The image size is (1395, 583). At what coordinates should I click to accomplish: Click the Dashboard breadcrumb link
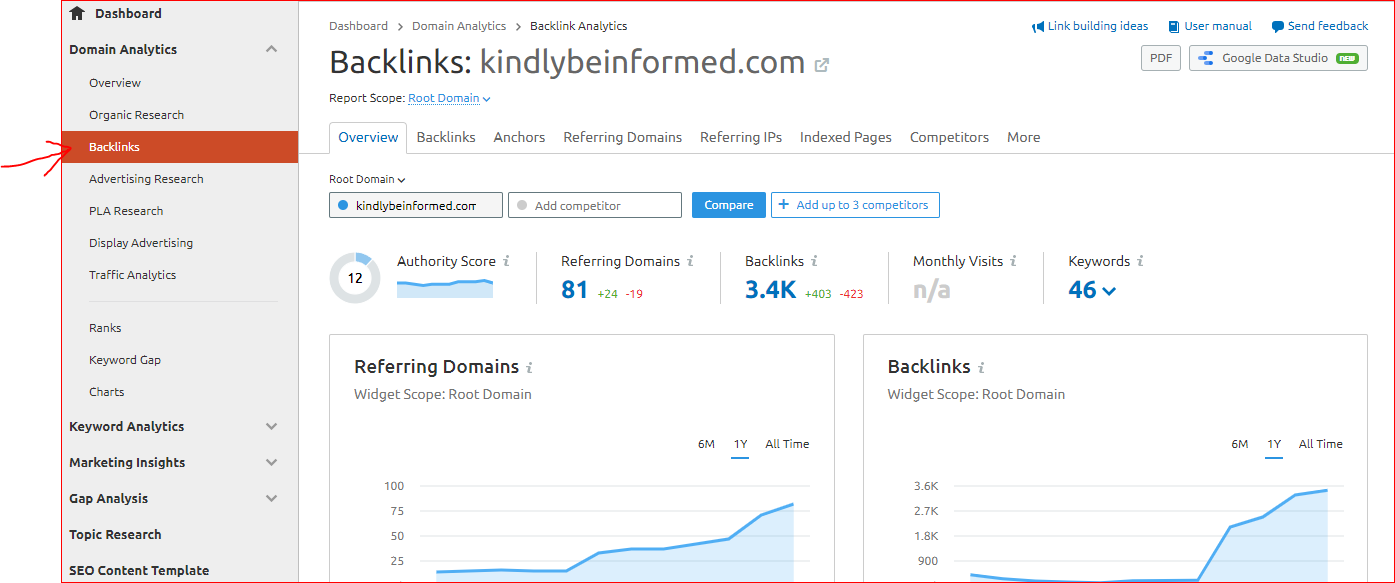point(358,26)
